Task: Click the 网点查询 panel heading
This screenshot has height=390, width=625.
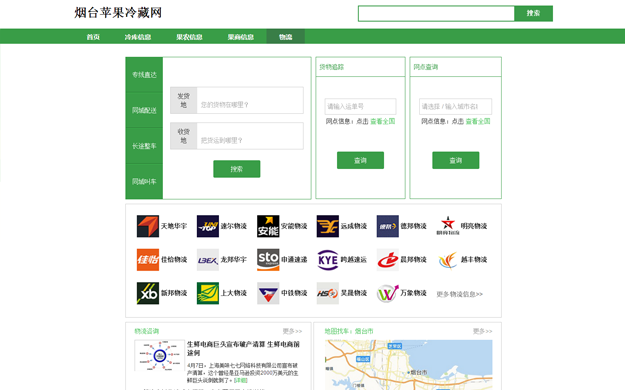Action: coord(426,67)
